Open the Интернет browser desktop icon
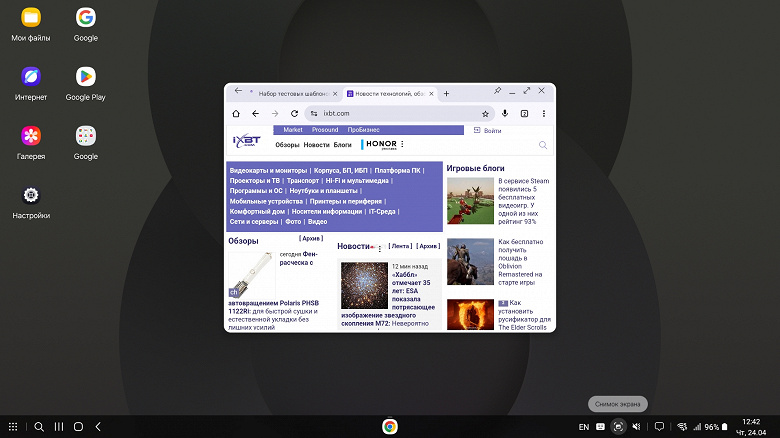780x438 pixels. [x=31, y=77]
